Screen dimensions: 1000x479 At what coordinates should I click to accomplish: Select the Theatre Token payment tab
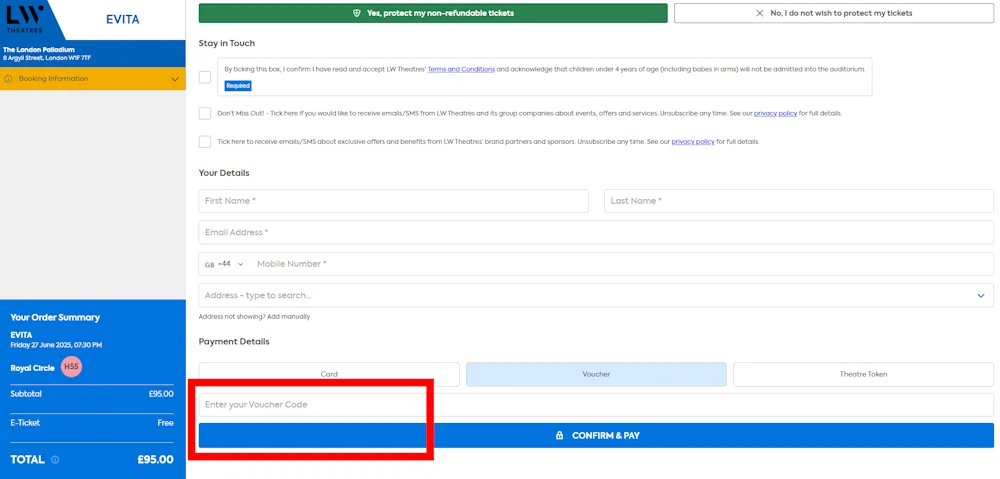(x=864, y=374)
